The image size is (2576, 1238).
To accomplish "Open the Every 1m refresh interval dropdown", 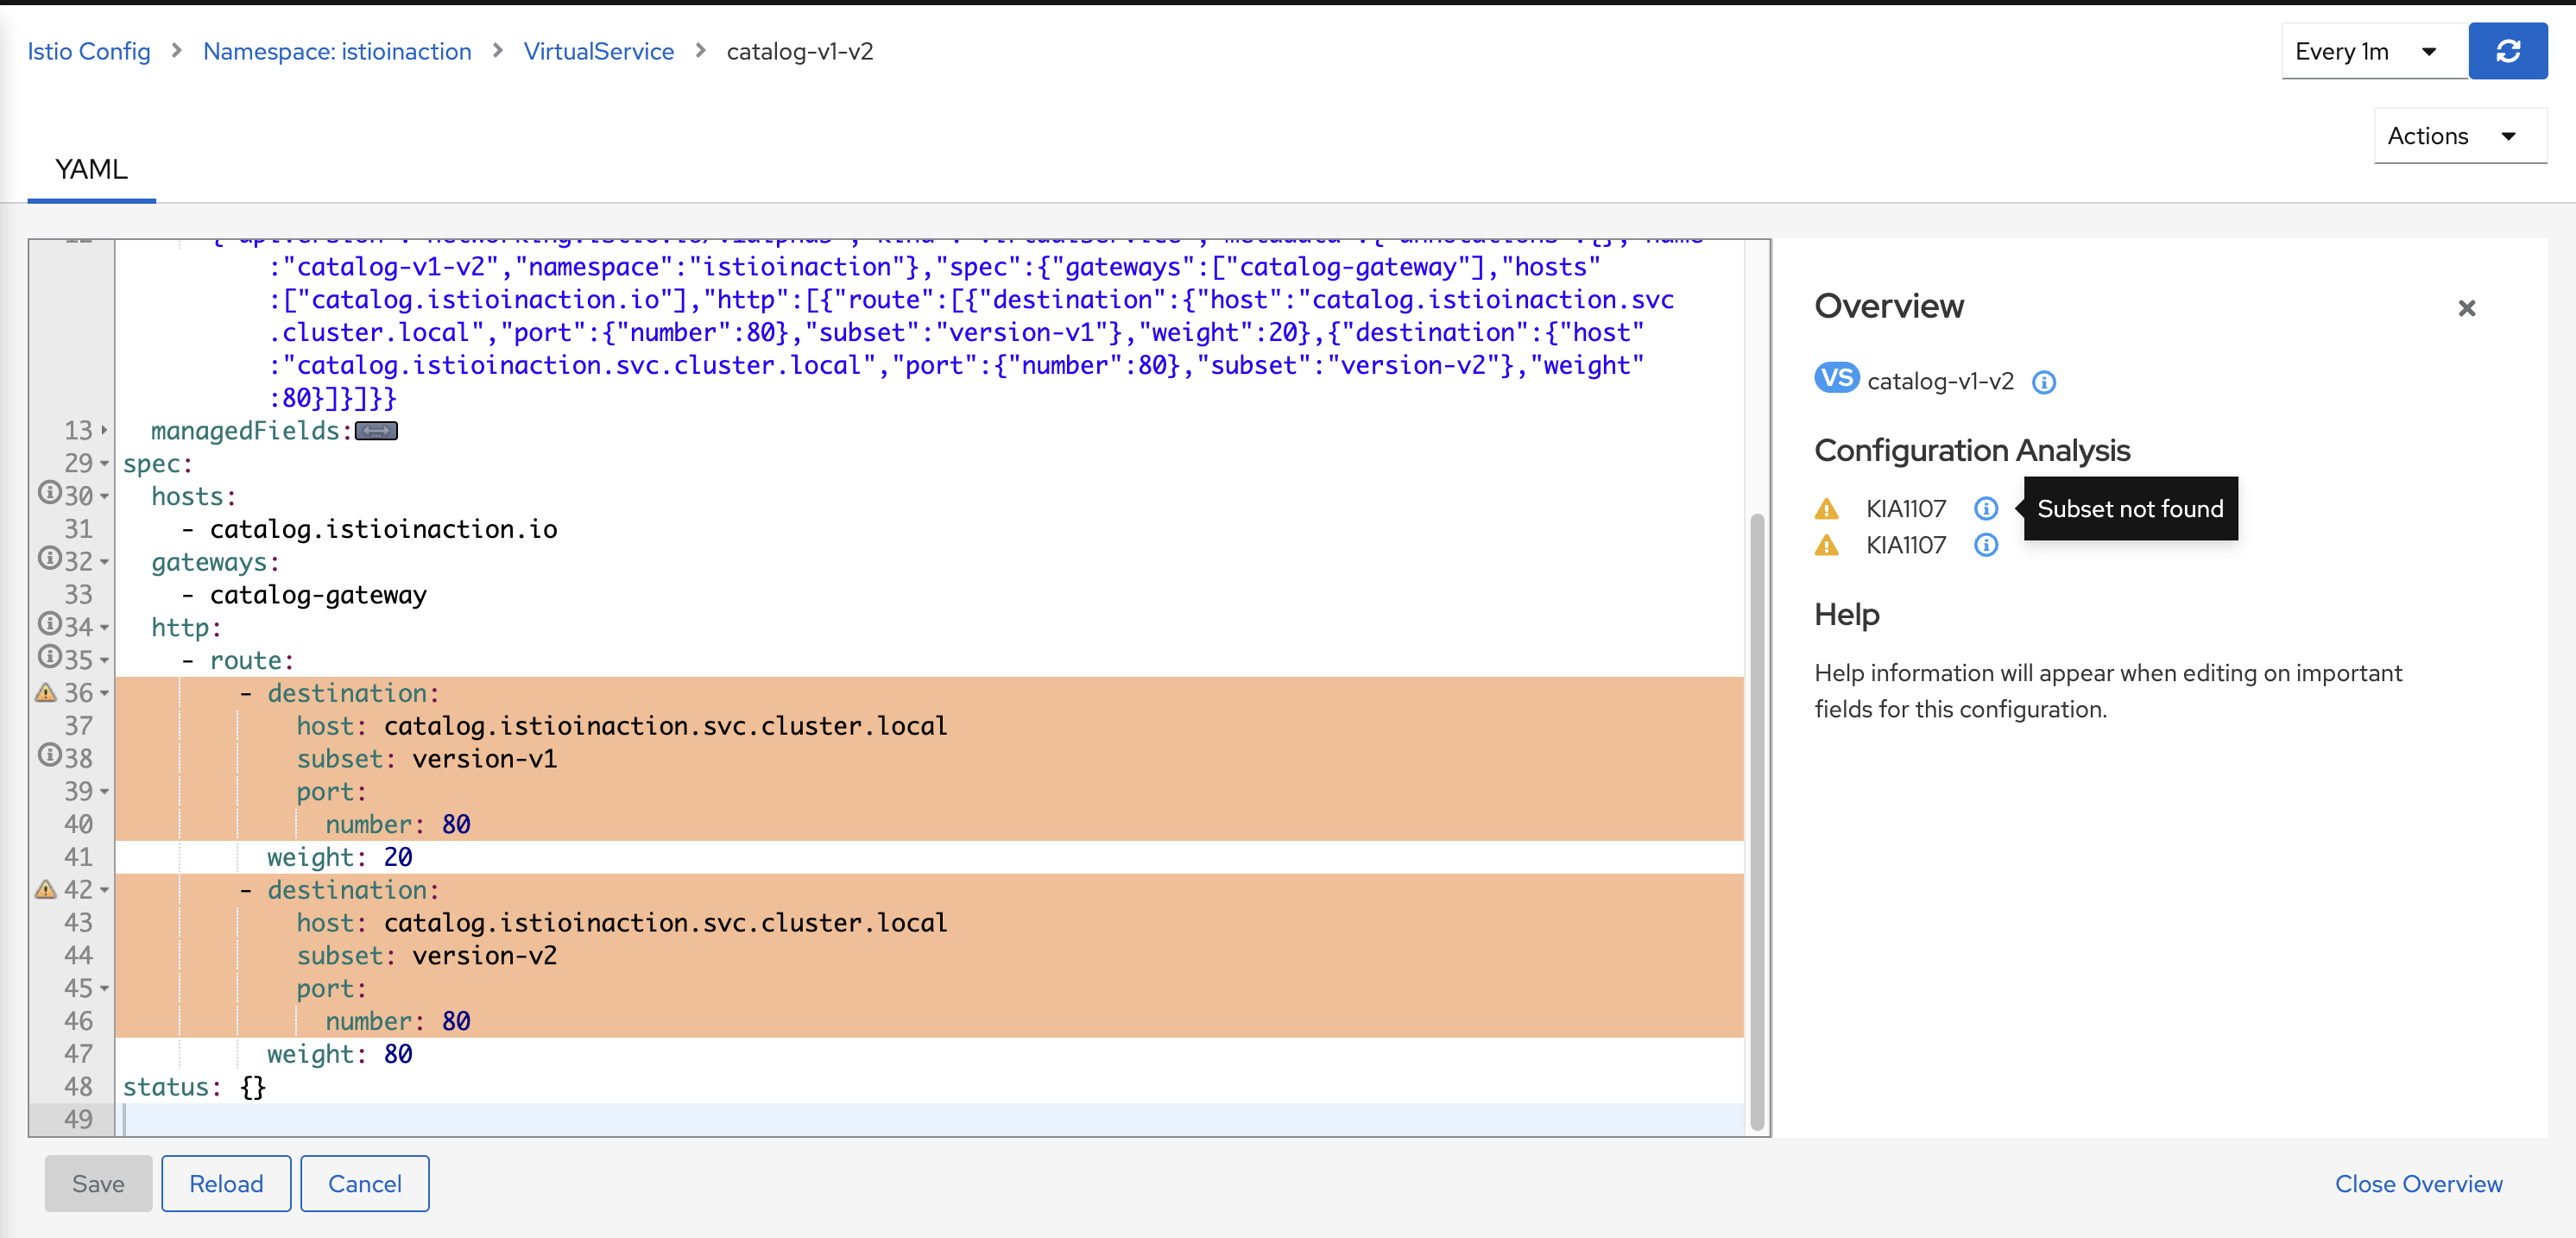I will pos(2372,52).
